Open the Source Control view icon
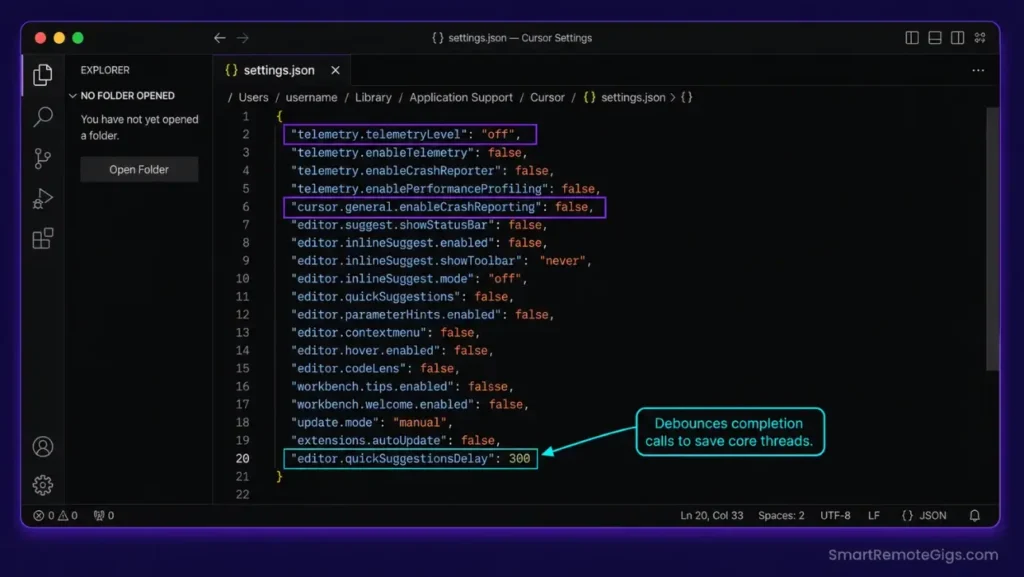 tap(43, 159)
